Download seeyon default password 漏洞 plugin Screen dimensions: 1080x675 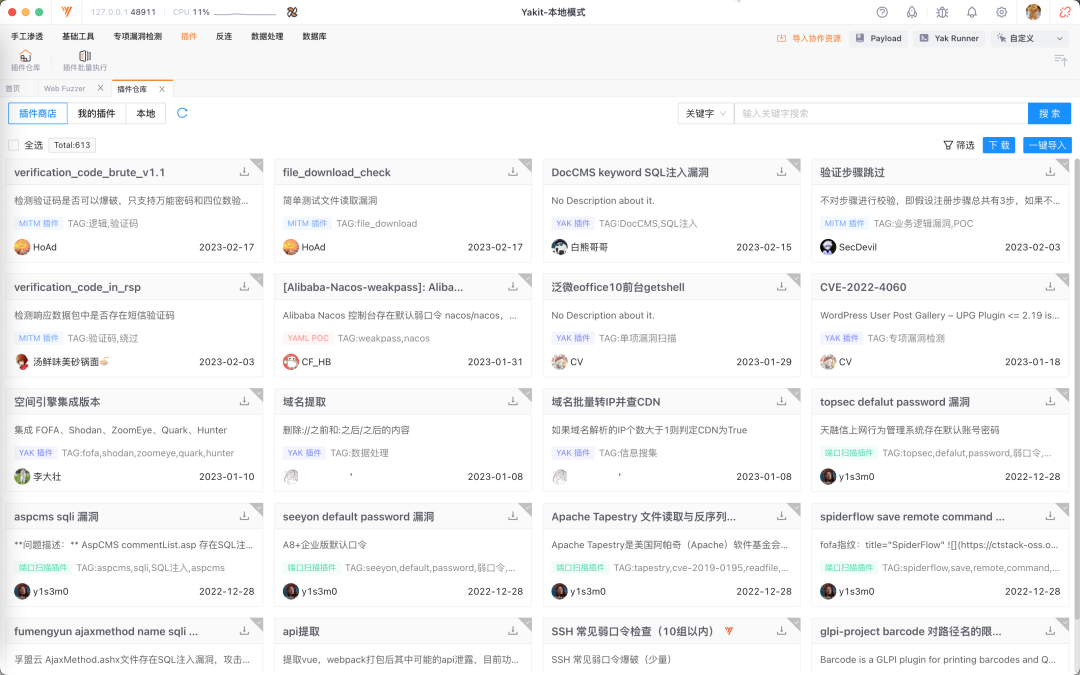point(513,516)
